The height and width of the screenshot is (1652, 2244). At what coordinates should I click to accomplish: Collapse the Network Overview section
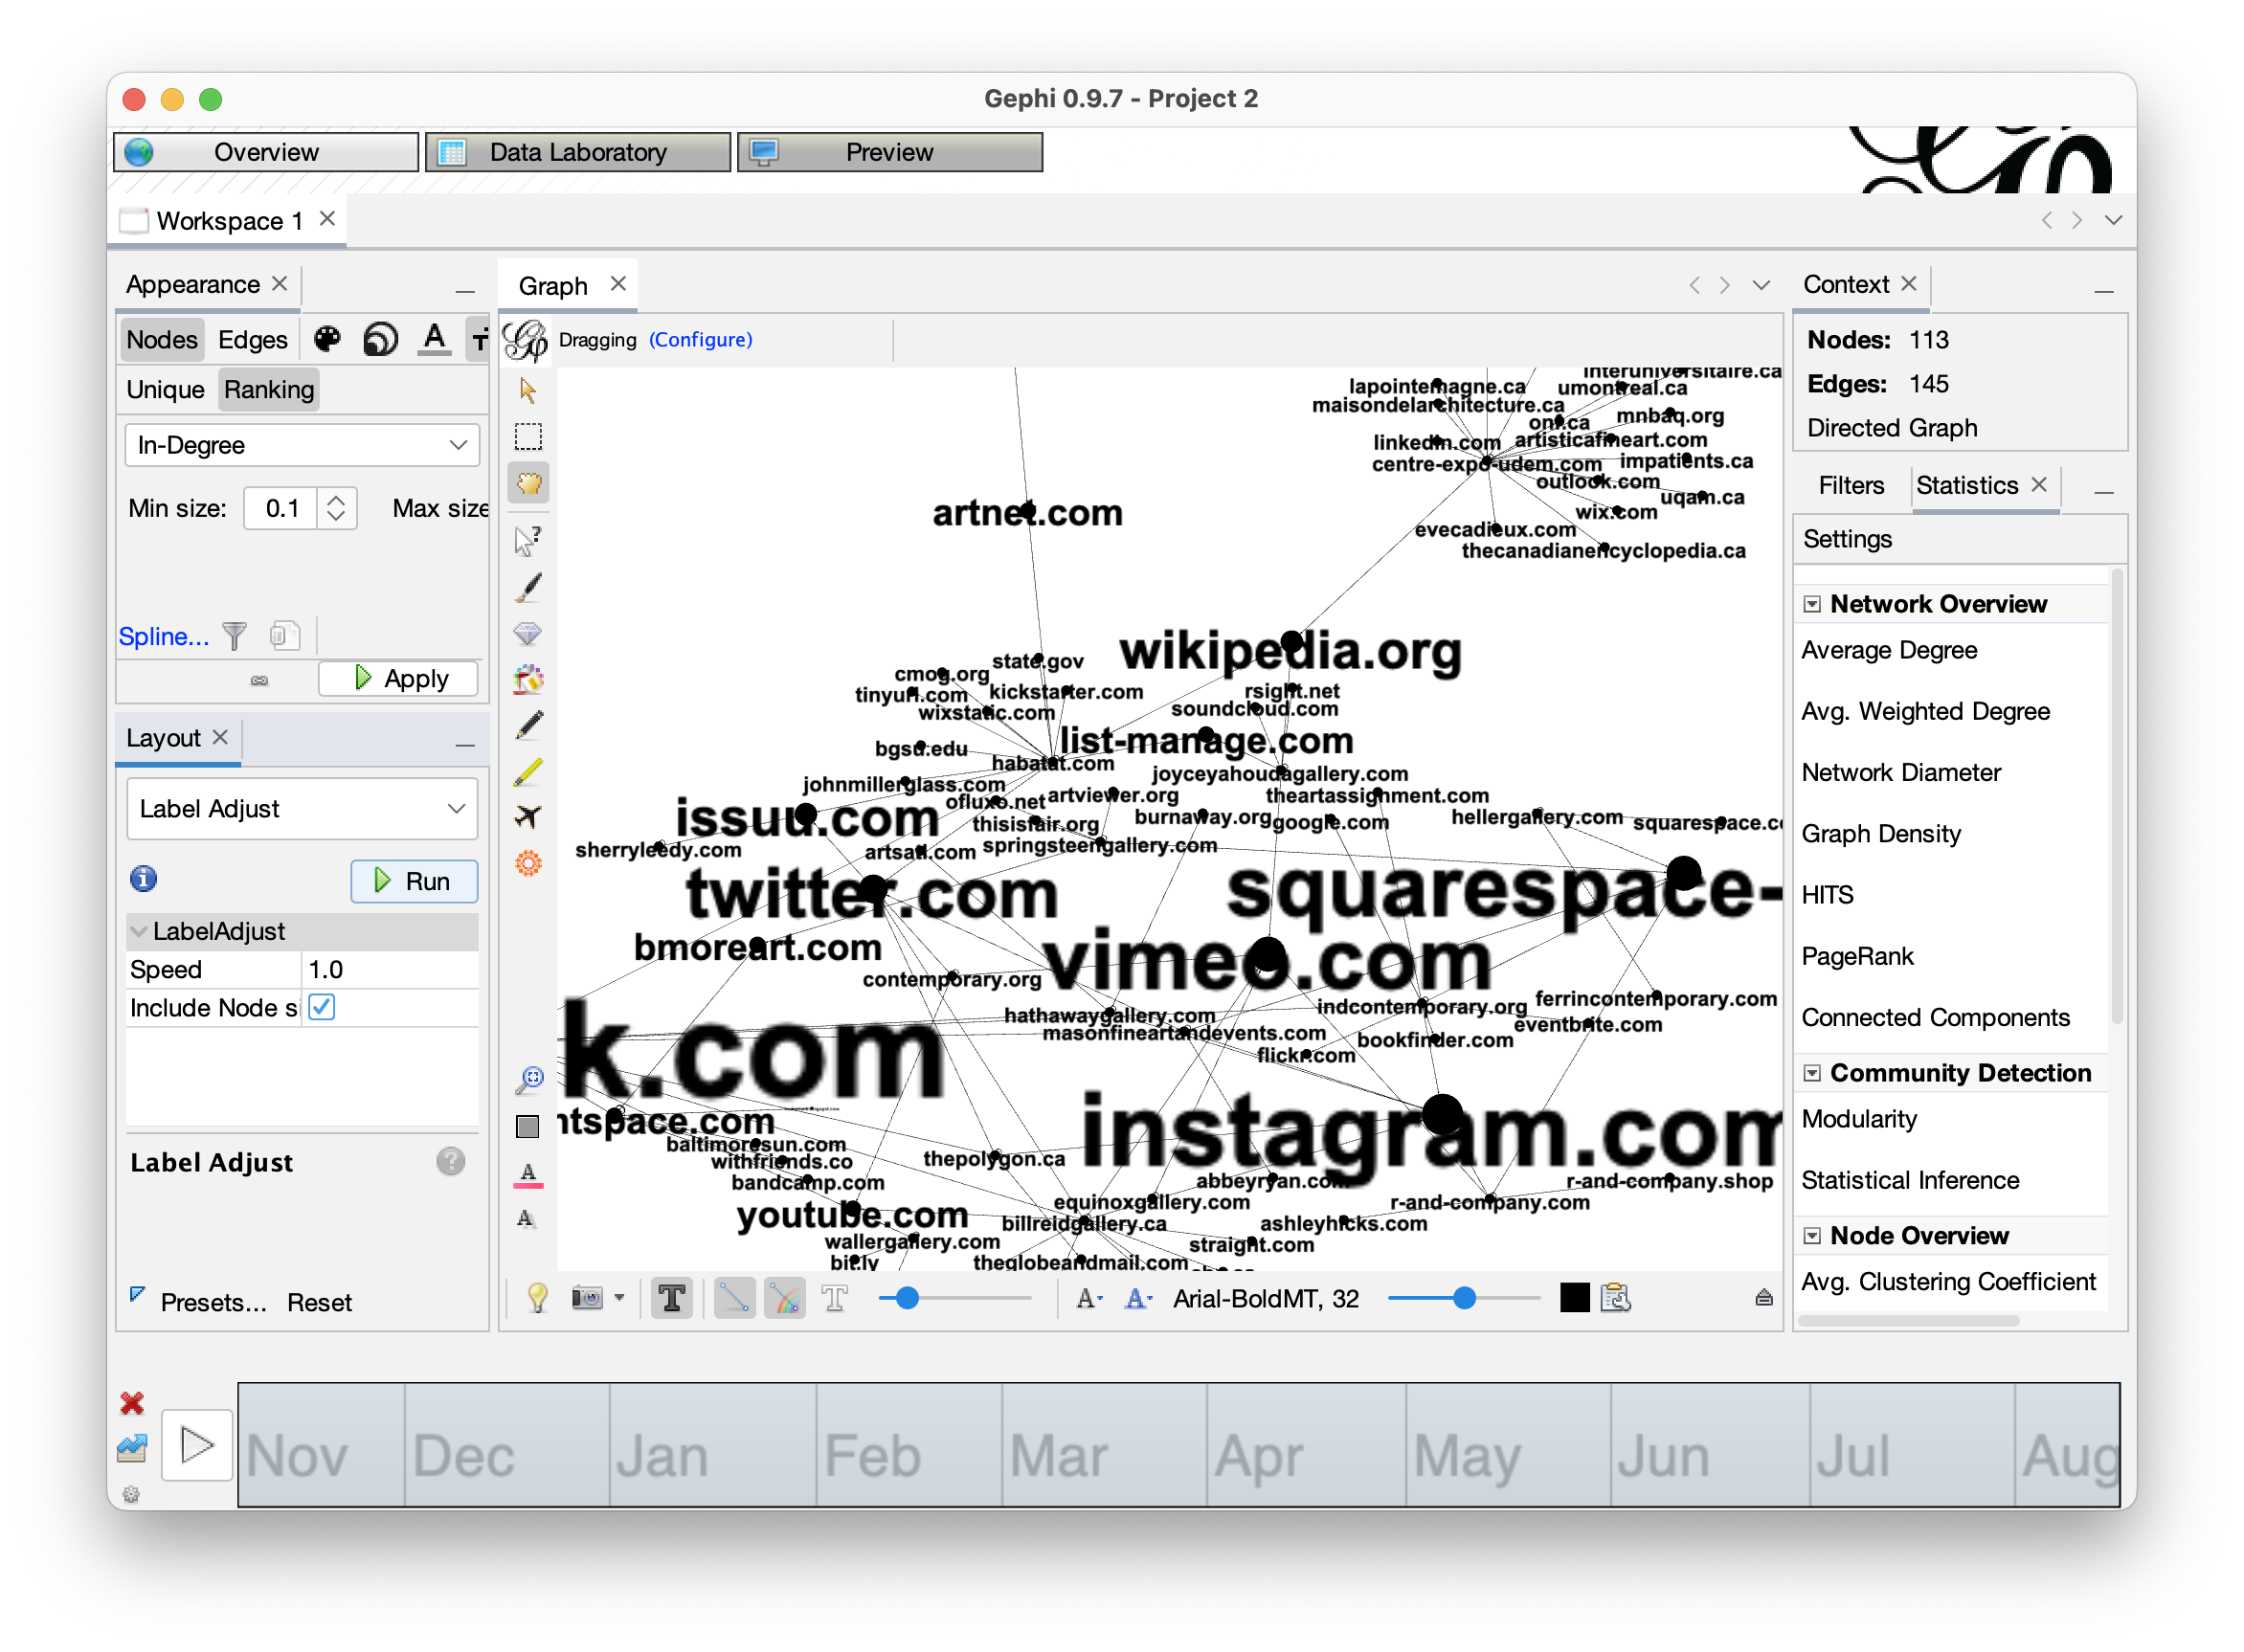(1811, 604)
